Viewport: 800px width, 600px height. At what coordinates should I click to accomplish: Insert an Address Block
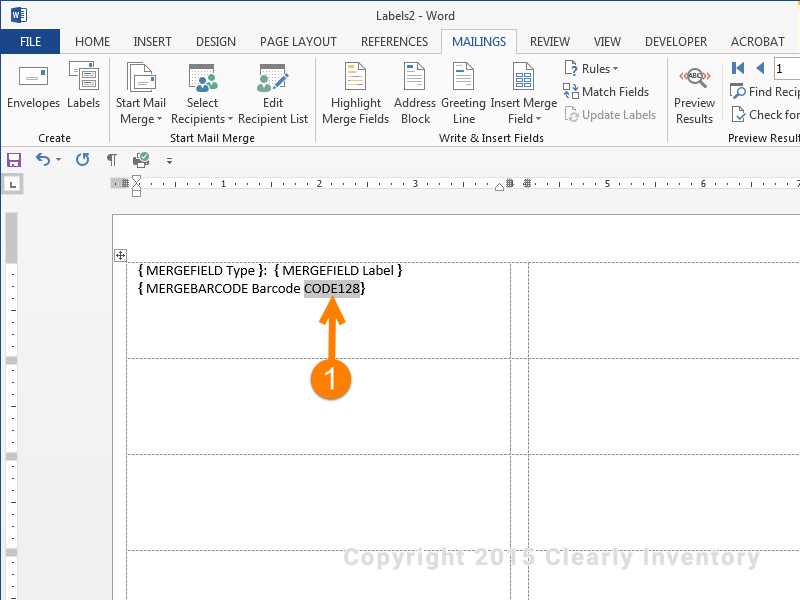coord(415,93)
